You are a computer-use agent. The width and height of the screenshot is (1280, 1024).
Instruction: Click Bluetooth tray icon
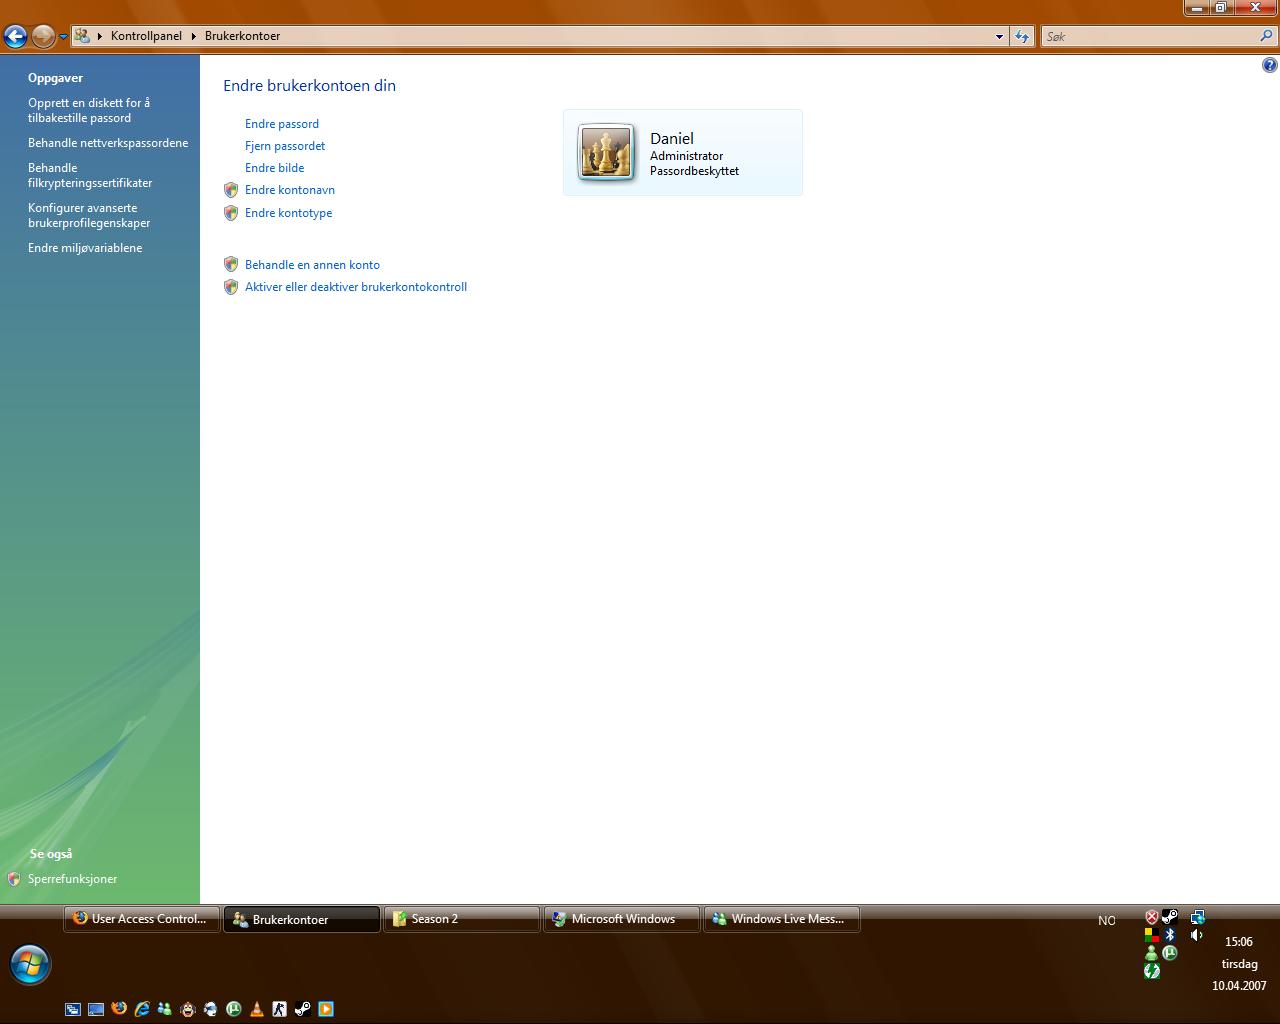(1170, 935)
